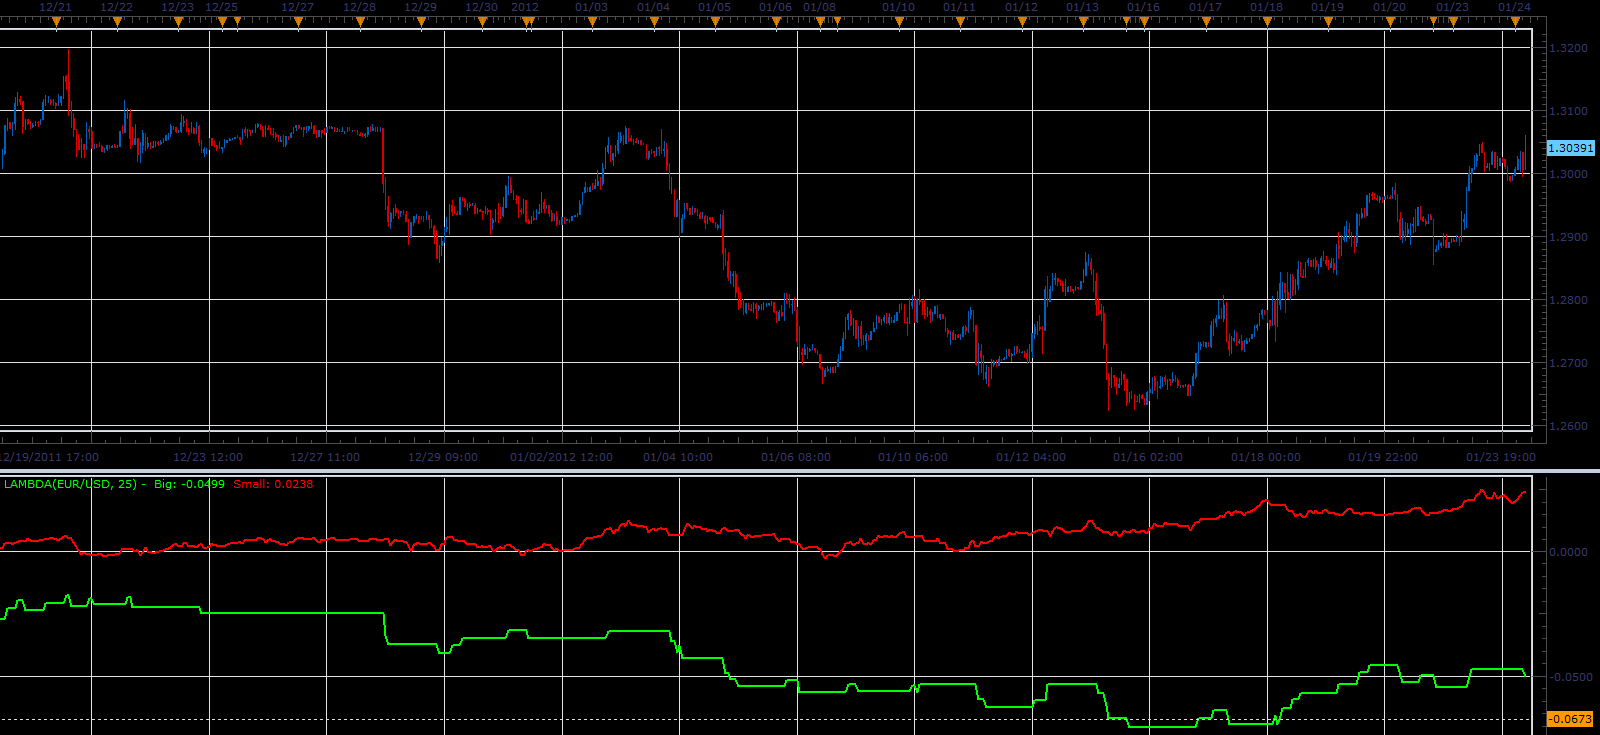Click the '01/16 02:00' time label
The height and width of the screenshot is (735, 1600).
[x=1148, y=457]
